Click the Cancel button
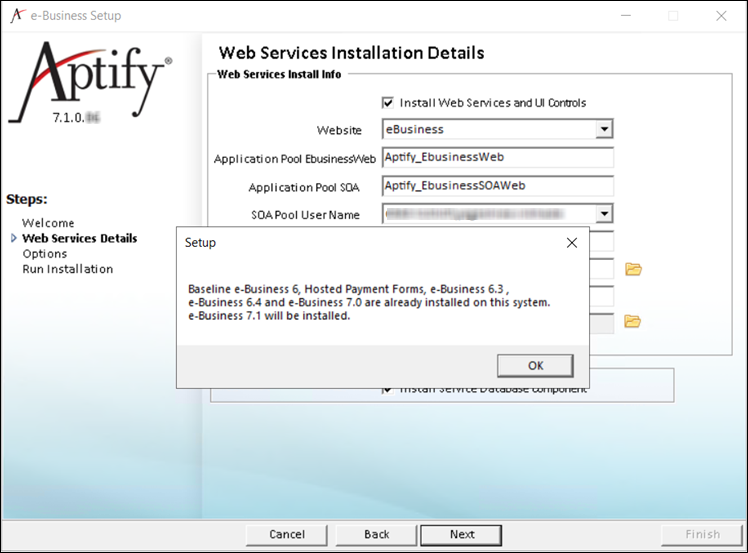Screen dimensions: 748x553 [x=287, y=534]
